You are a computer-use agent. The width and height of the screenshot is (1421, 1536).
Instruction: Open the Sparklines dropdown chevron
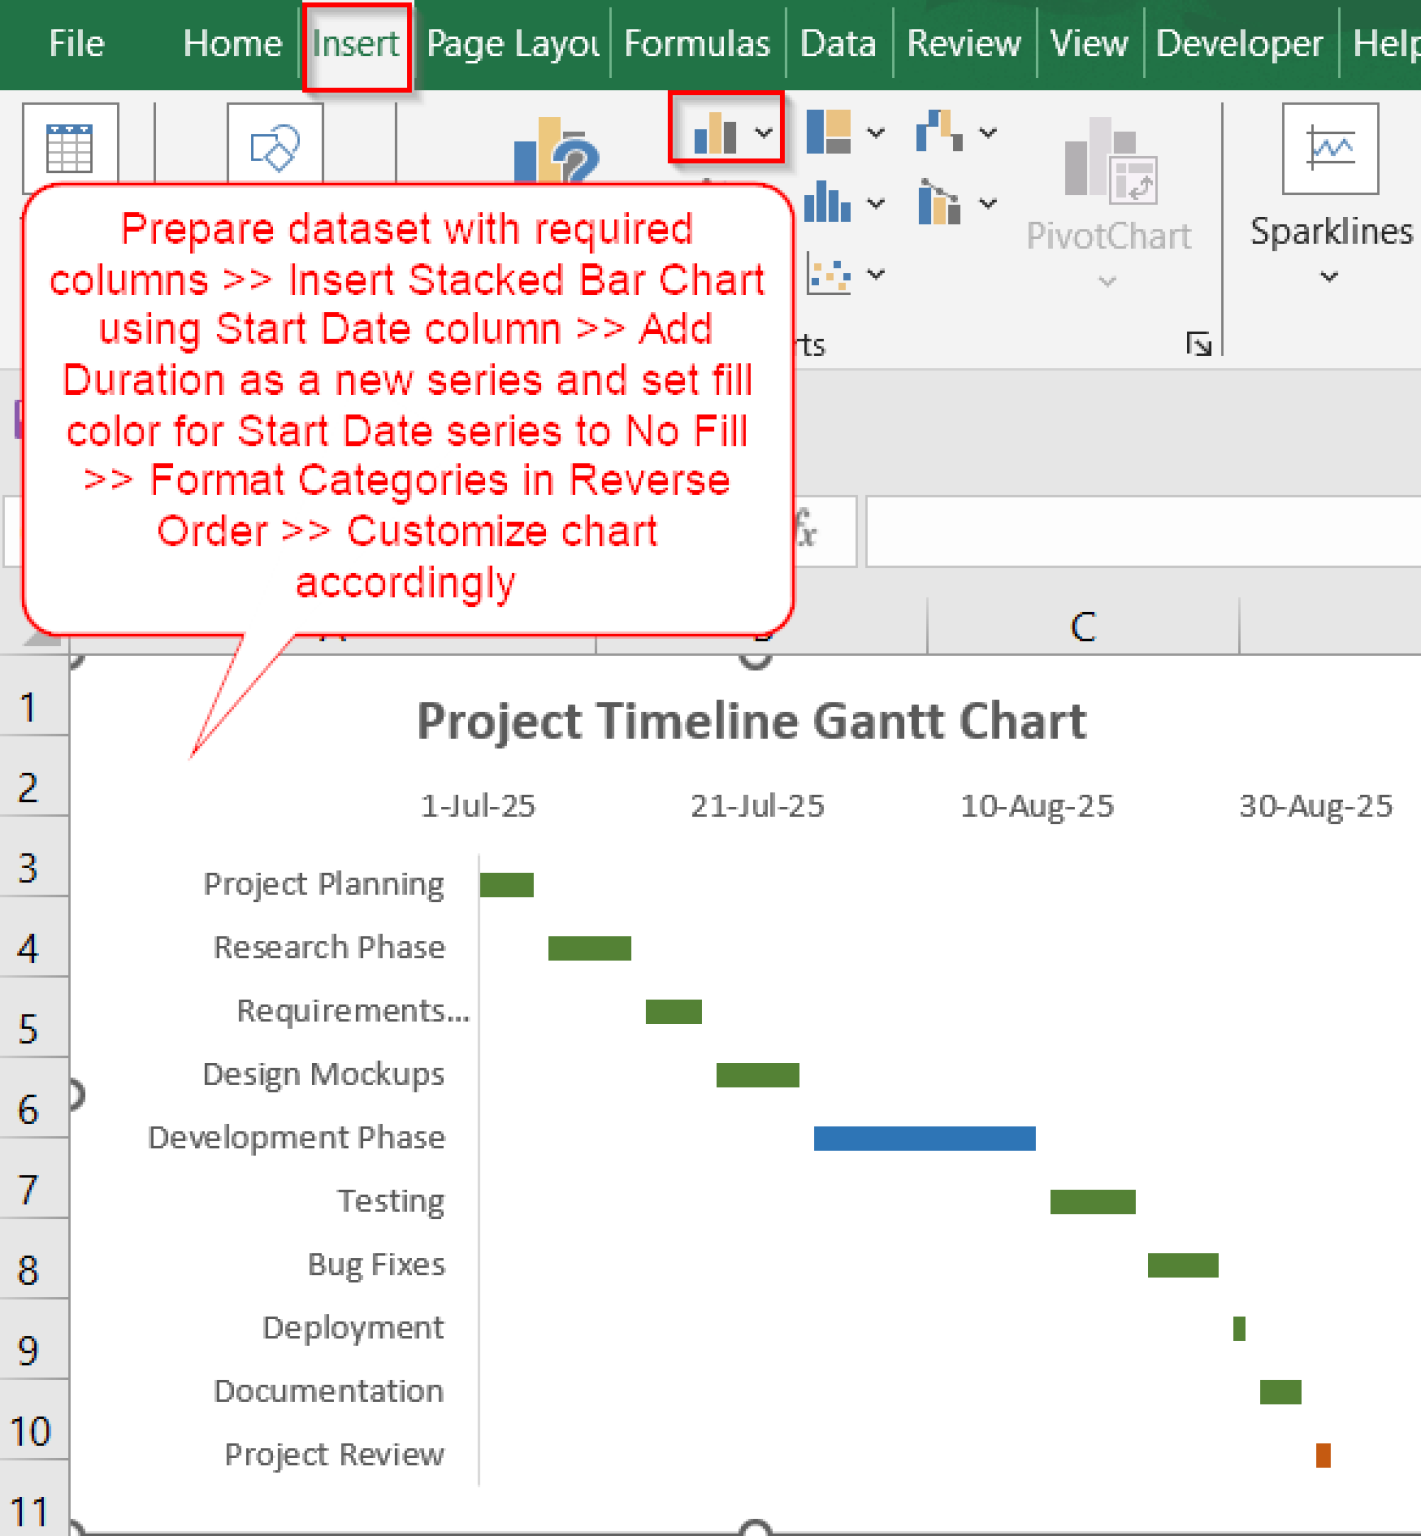1327,277
